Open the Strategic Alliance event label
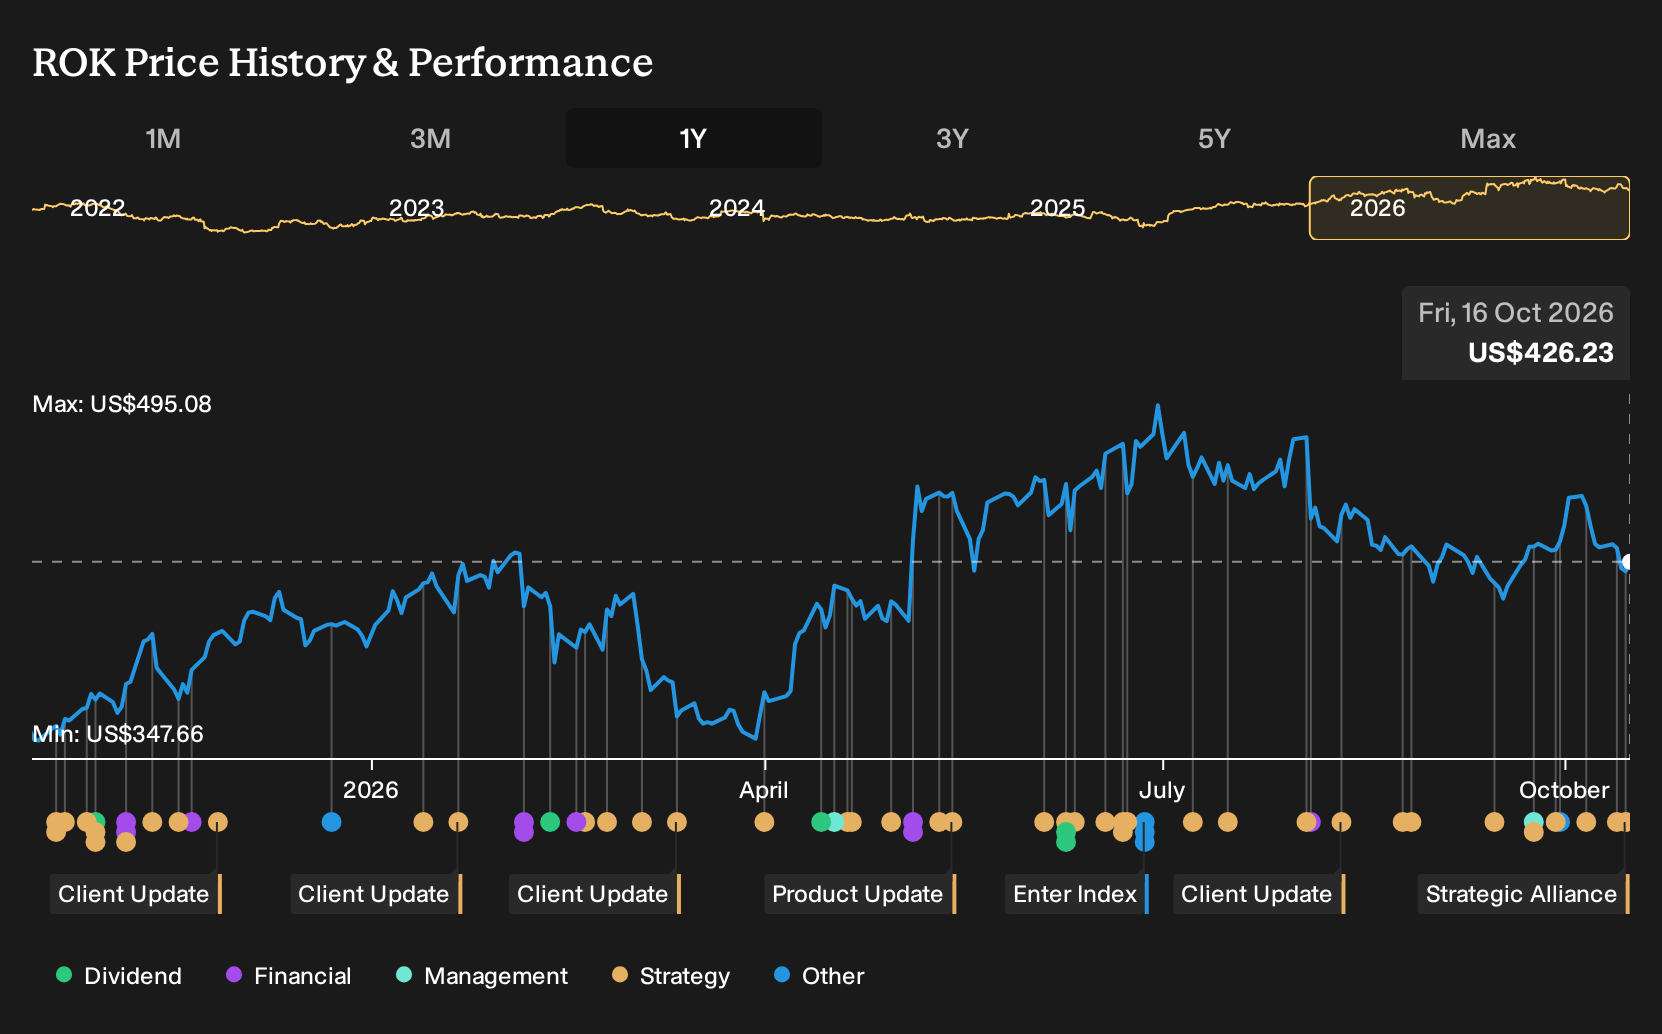 1524,894
